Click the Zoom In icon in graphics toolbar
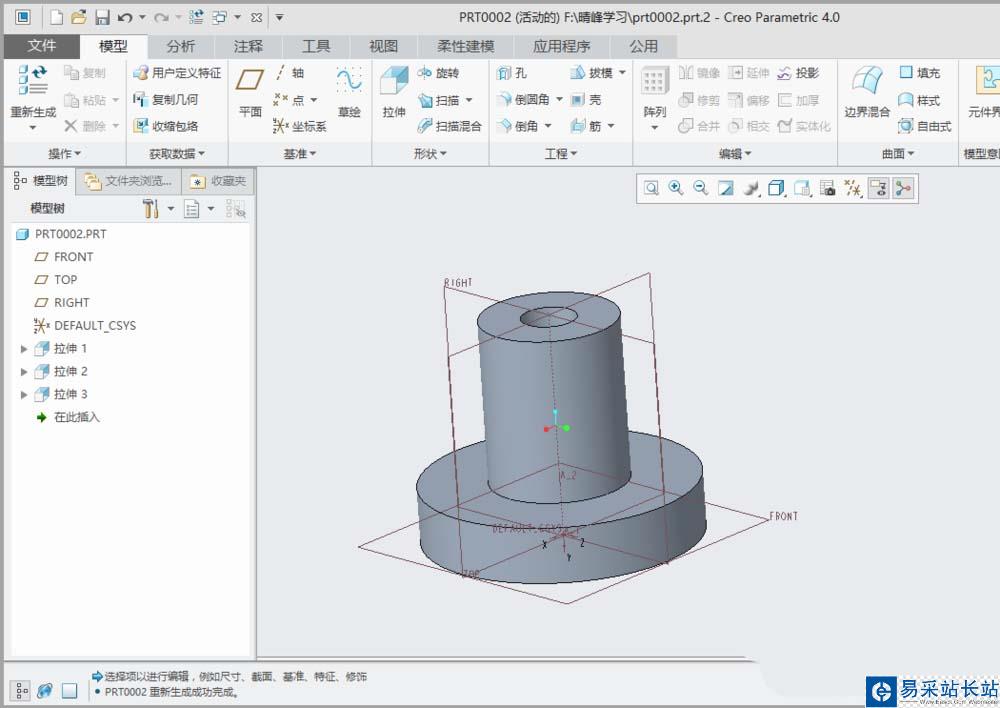The width and height of the screenshot is (1000, 708). click(x=676, y=188)
